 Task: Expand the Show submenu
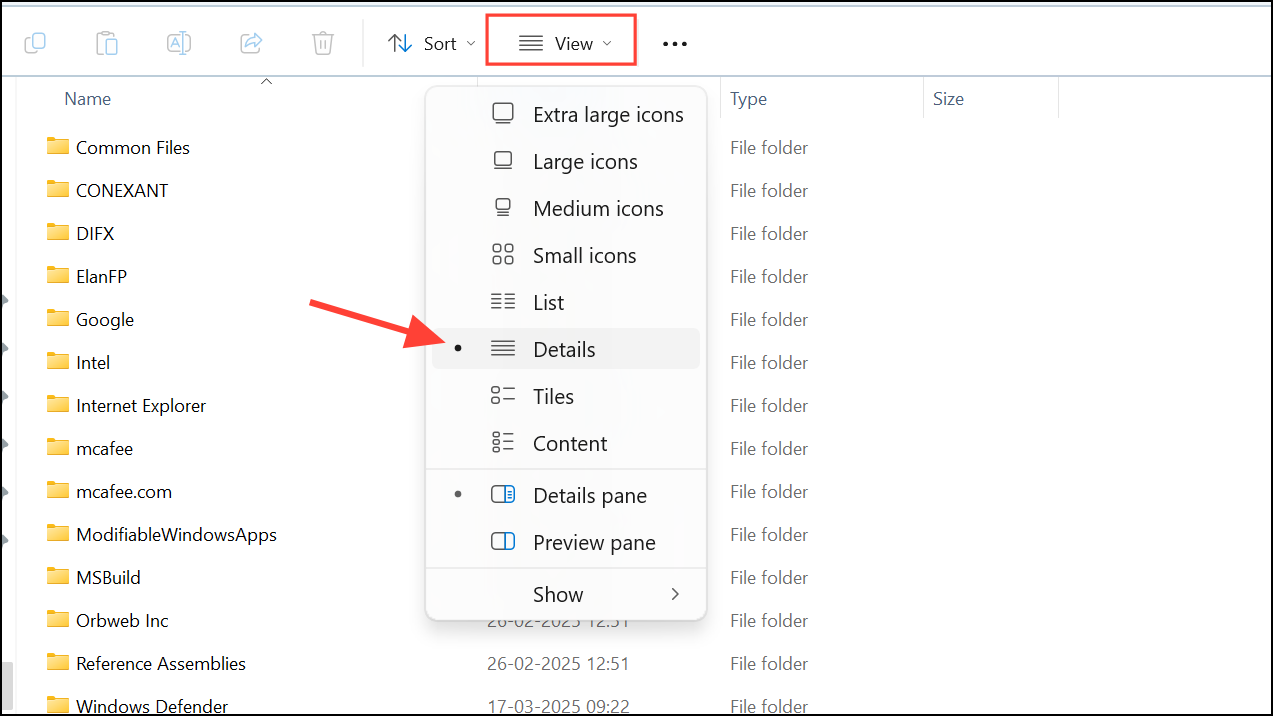(x=558, y=594)
